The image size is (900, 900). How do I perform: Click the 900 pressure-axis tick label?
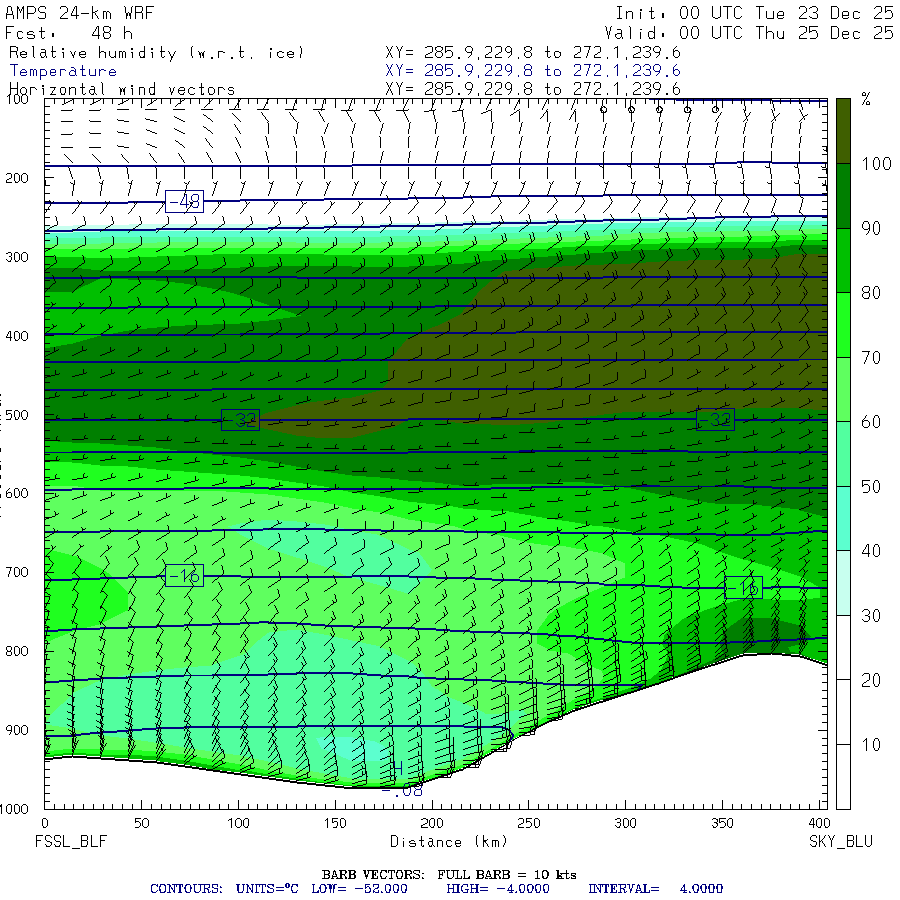[x=17, y=730]
